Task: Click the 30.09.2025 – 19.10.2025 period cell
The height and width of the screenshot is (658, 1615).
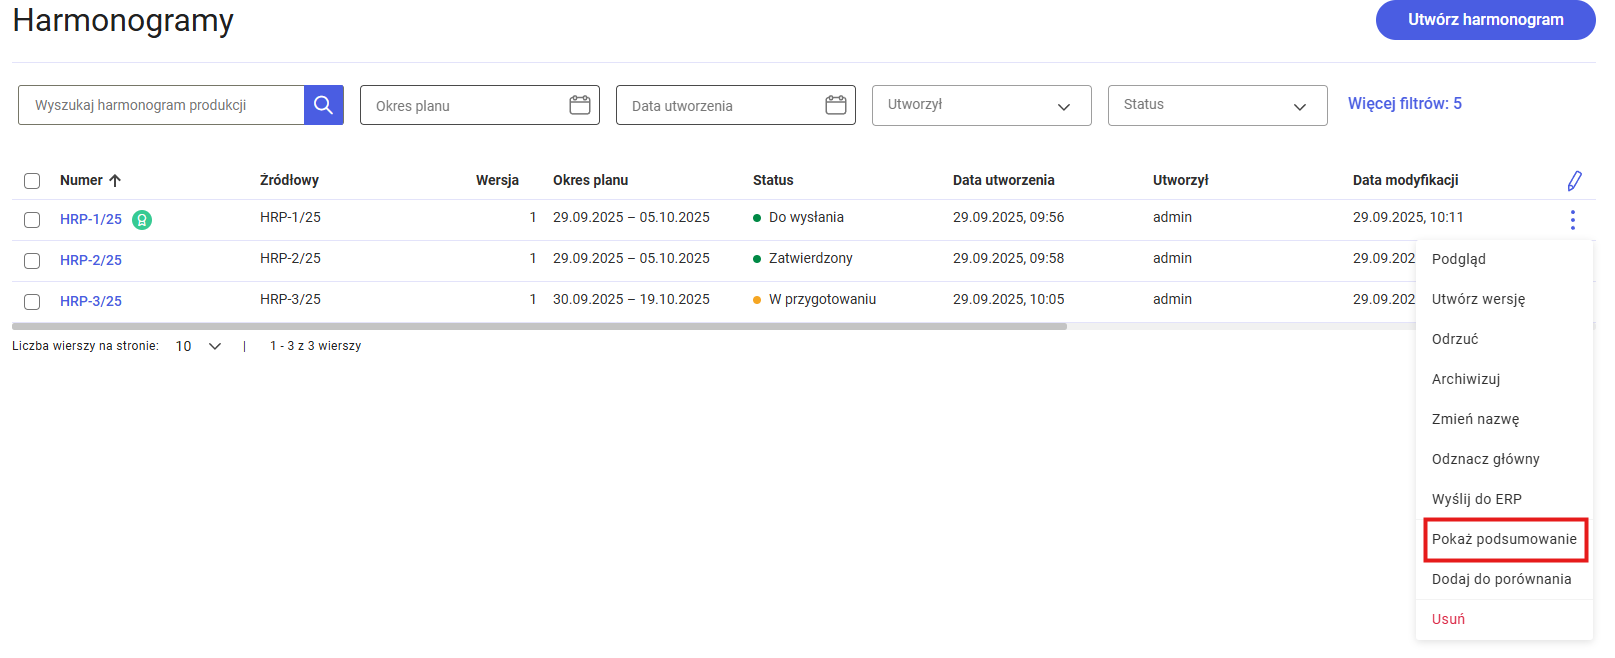Action: (631, 300)
